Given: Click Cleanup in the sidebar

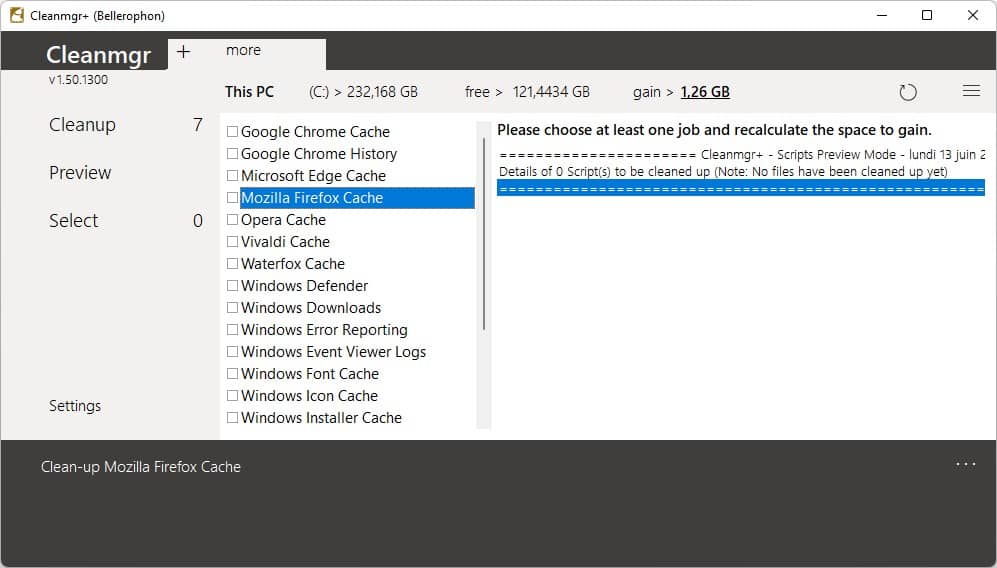Looking at the screenshot, I should coord(83,125).
